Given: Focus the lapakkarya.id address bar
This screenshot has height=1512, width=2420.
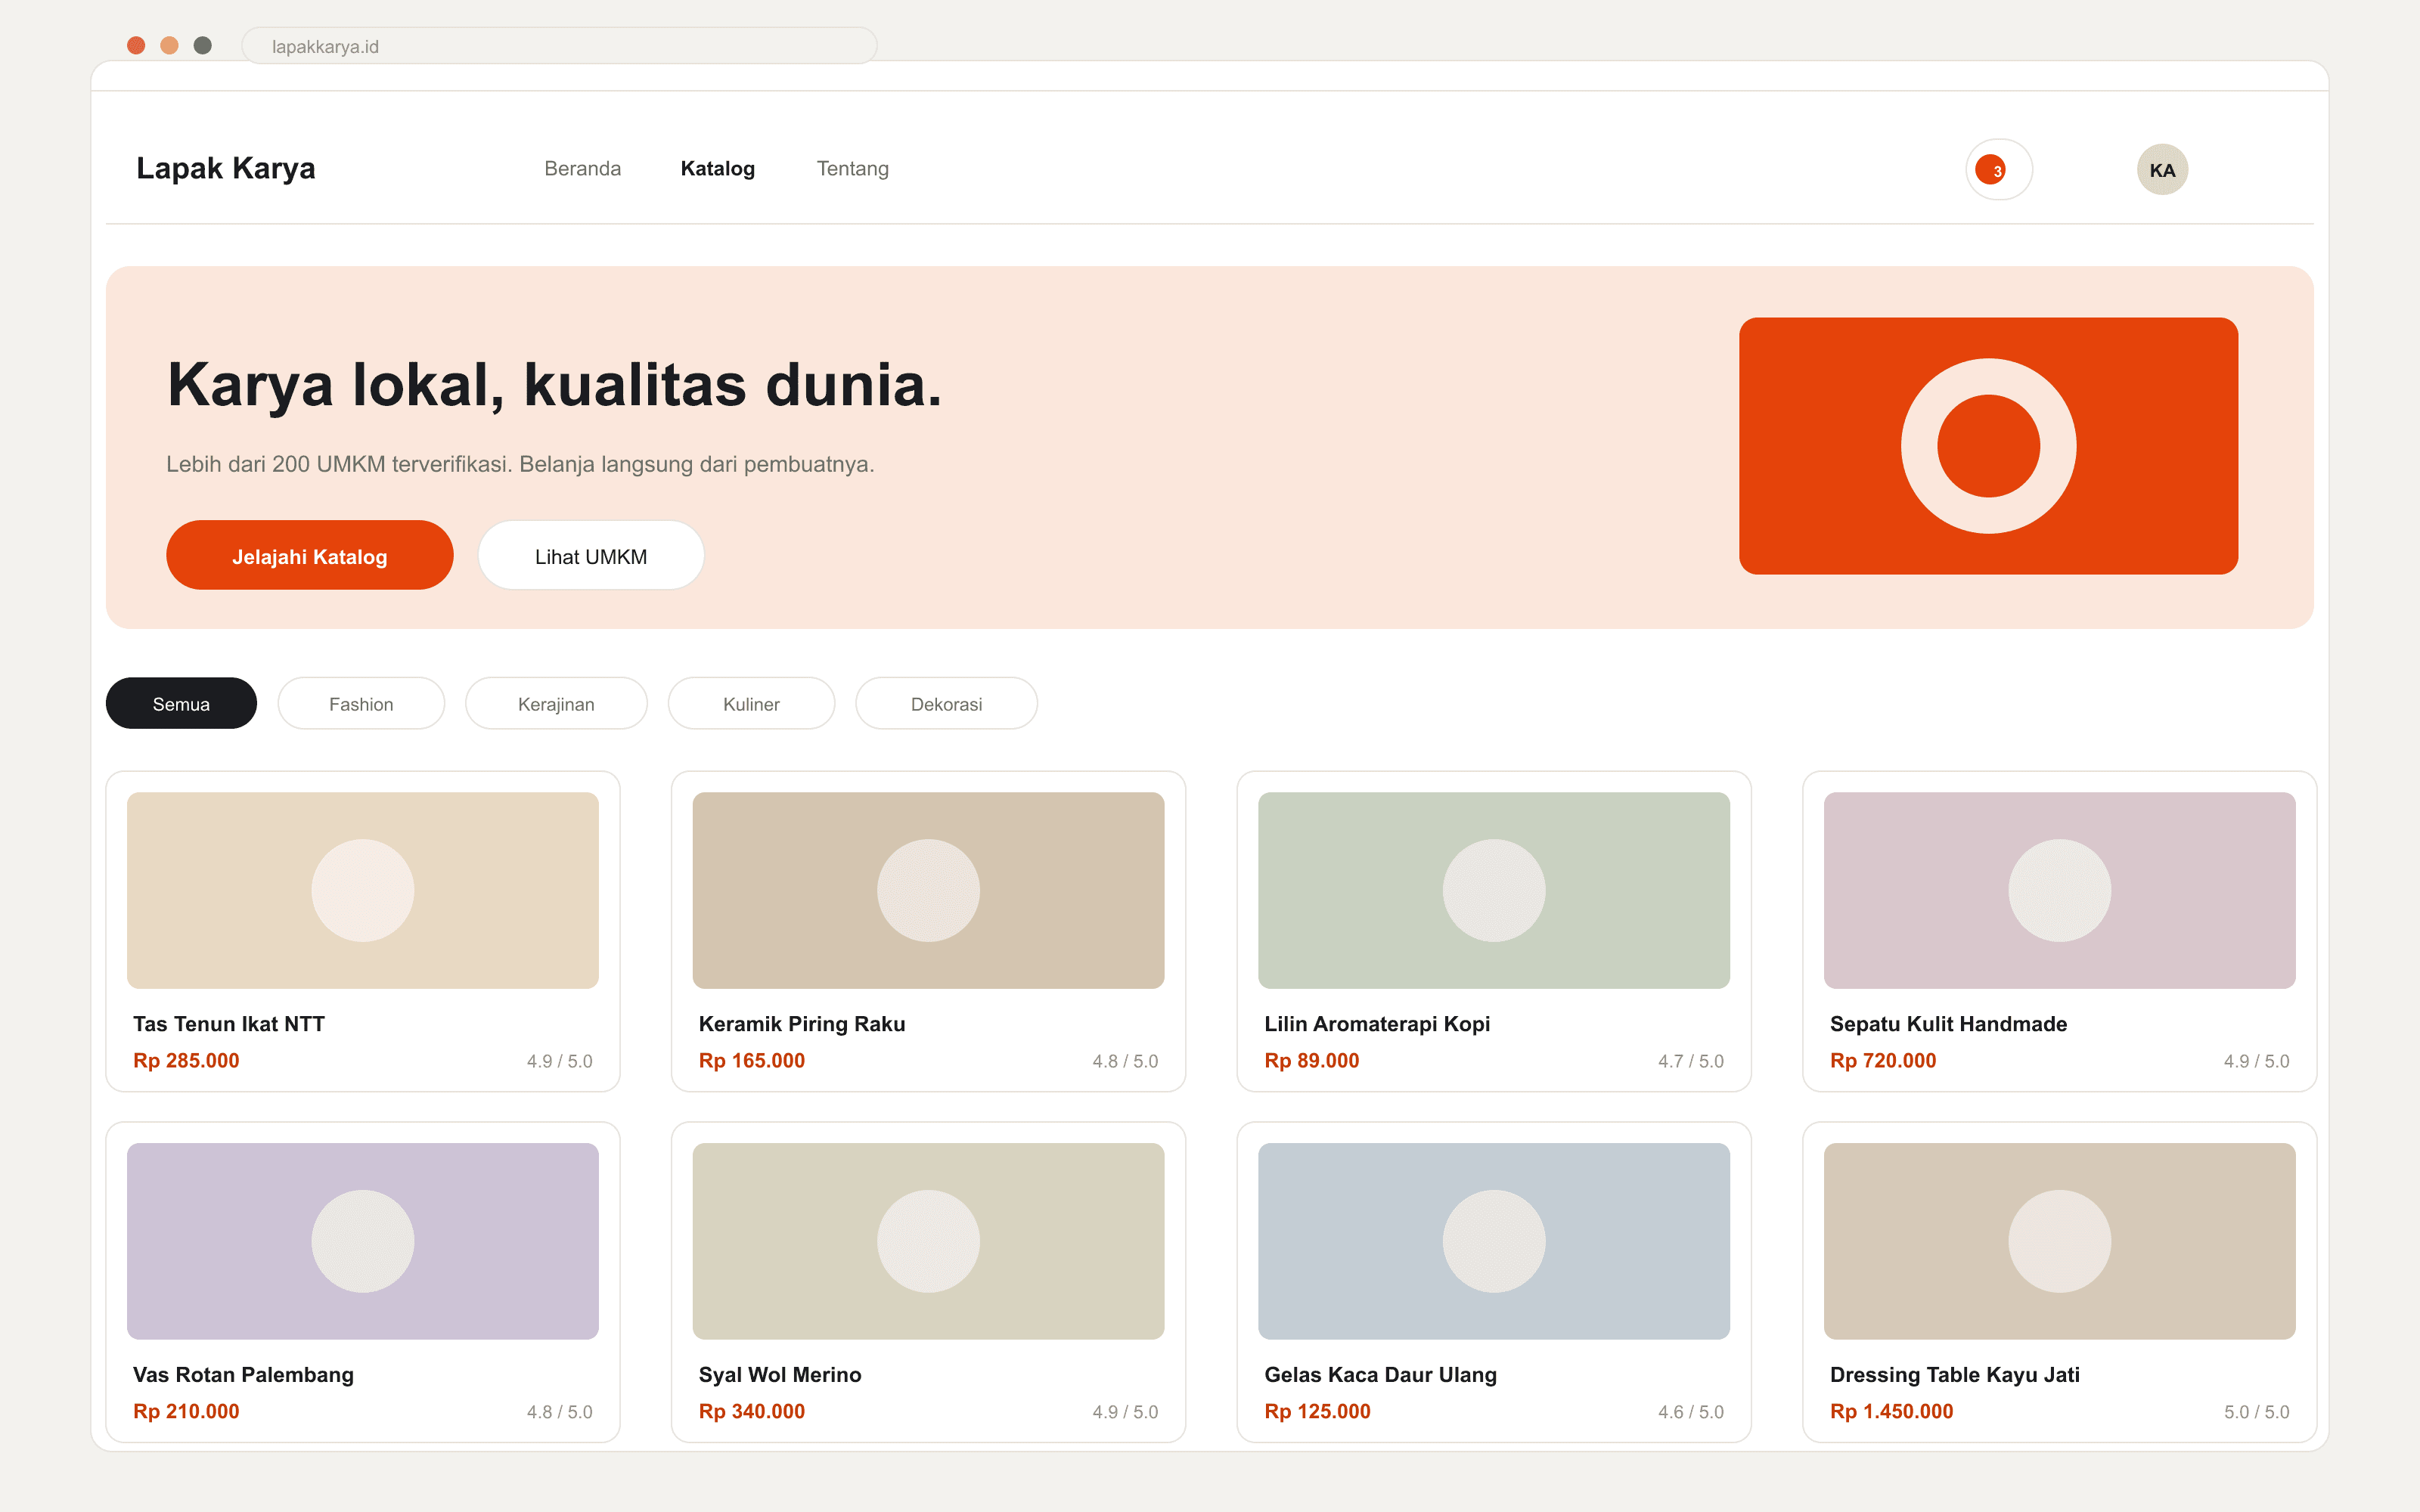Looking at the screenshot, I should [x=559, y=46].
